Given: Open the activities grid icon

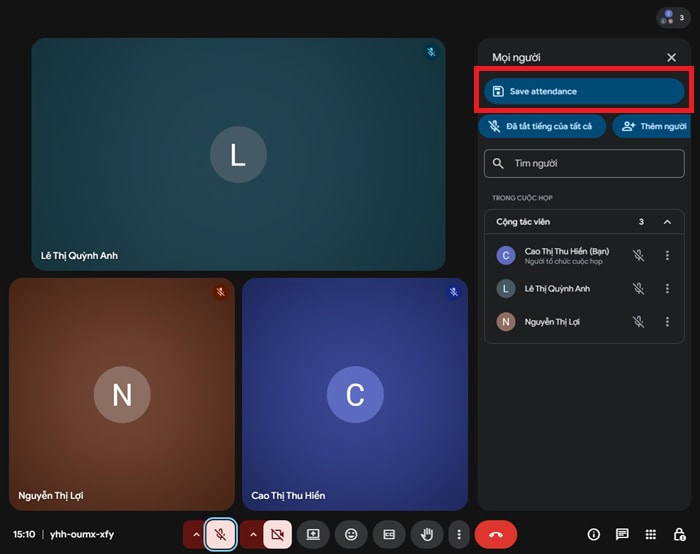Looking at the screenshot, I should (650, 534).
